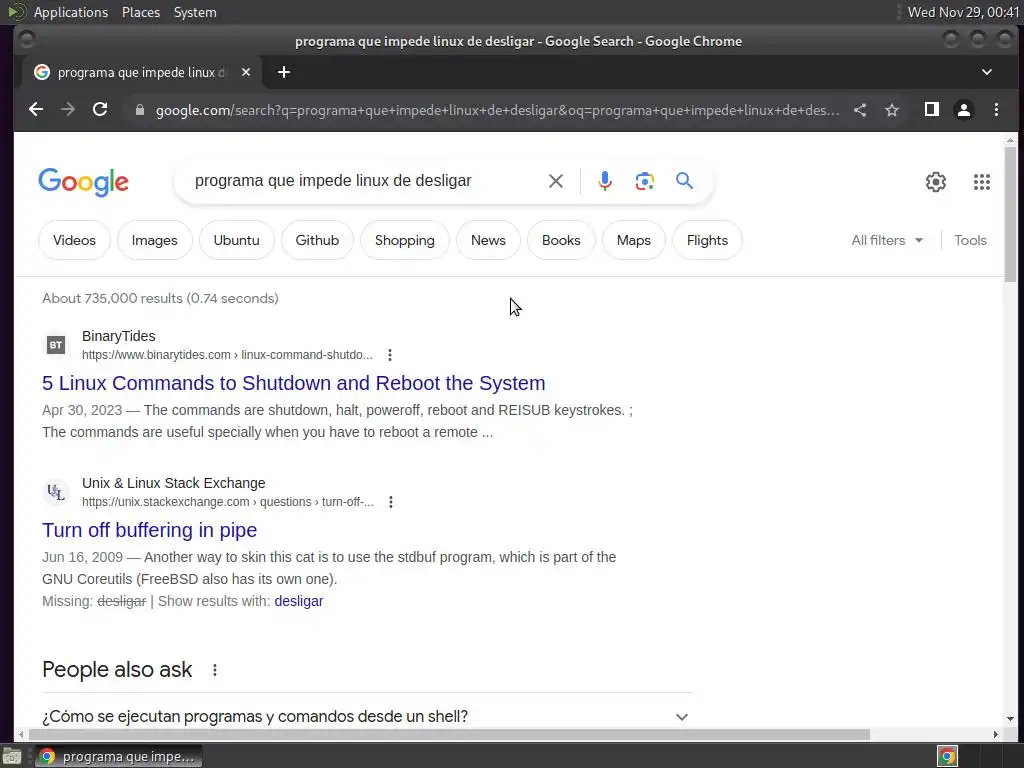Click the vertical scrollbar thumb
Viewport: 1024px width, 768px height.
pyautogui.click(x=1010, y=214)
